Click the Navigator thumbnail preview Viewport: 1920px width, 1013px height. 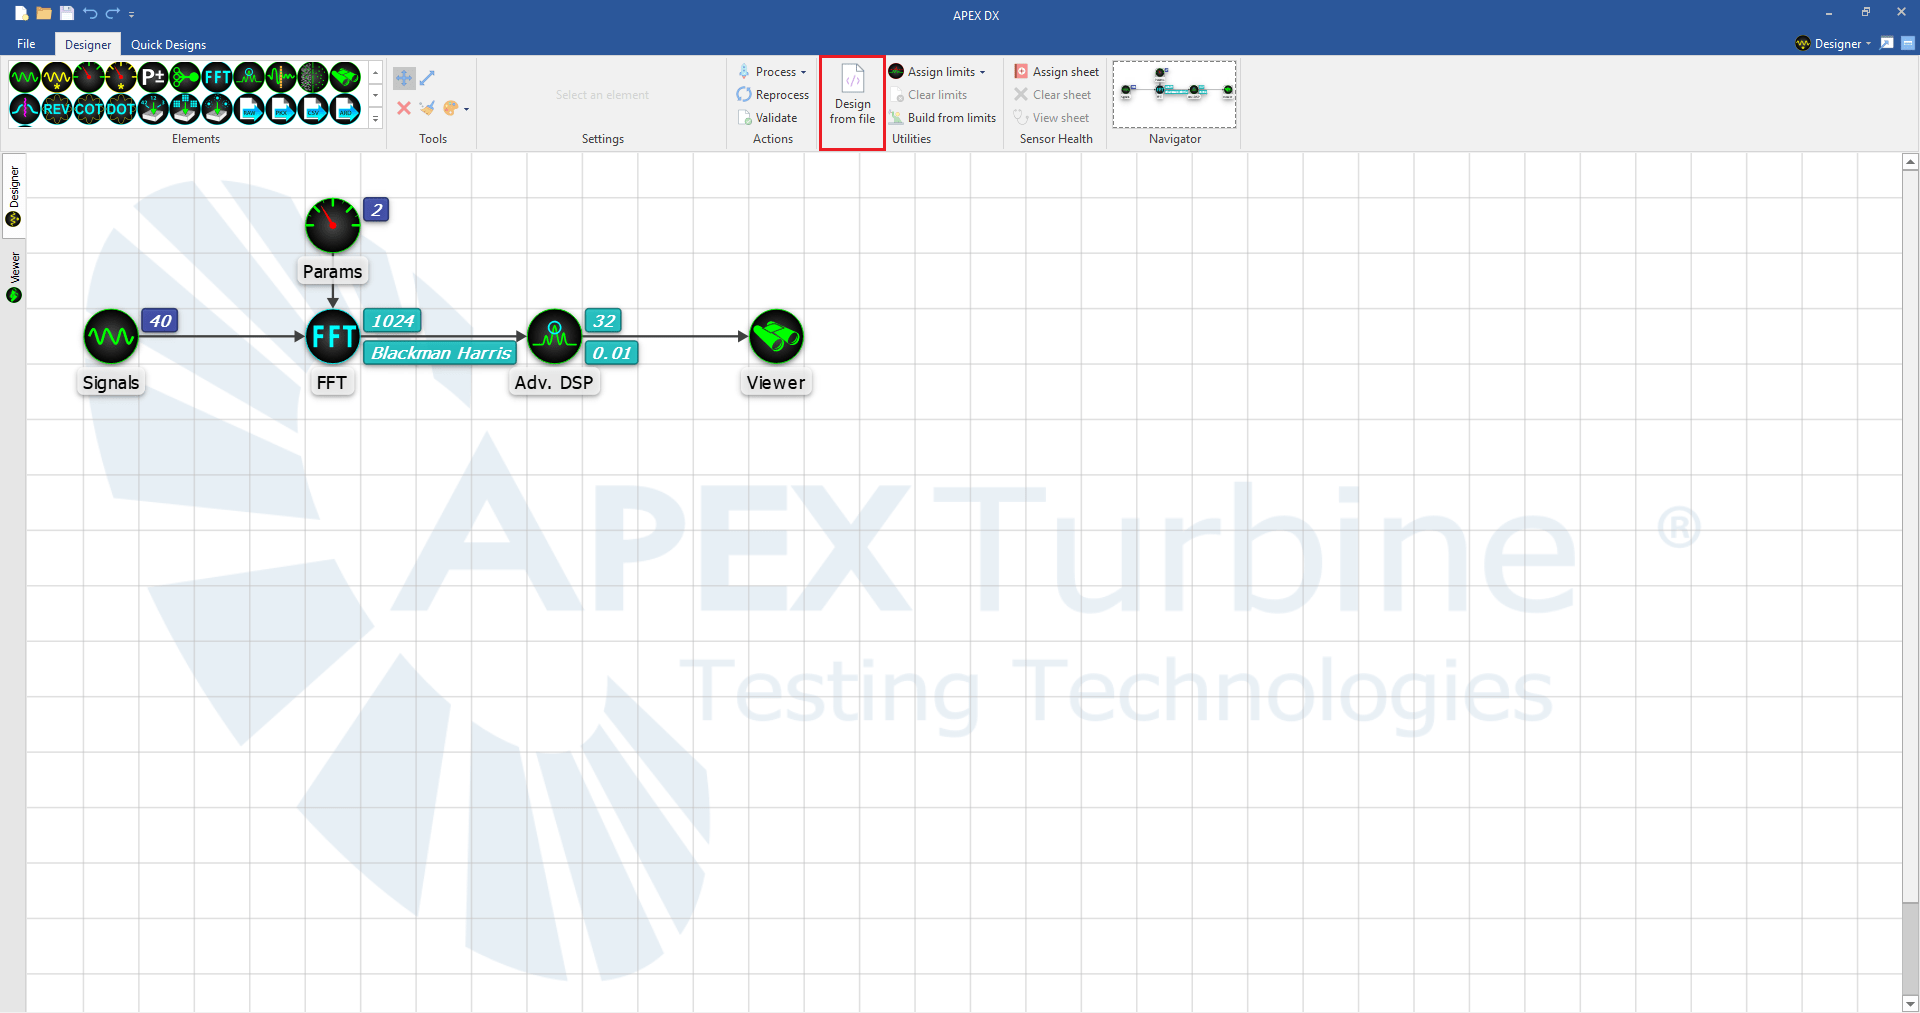click(1175, 94)
